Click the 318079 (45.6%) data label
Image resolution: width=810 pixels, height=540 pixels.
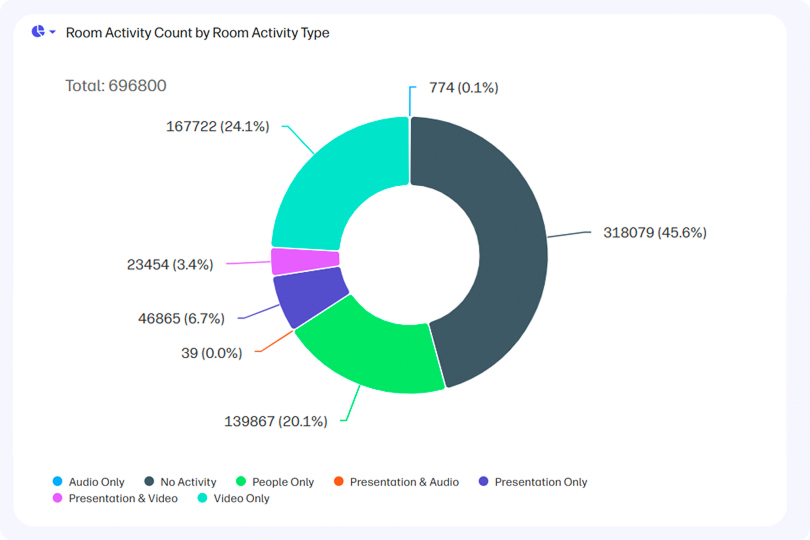654,232
